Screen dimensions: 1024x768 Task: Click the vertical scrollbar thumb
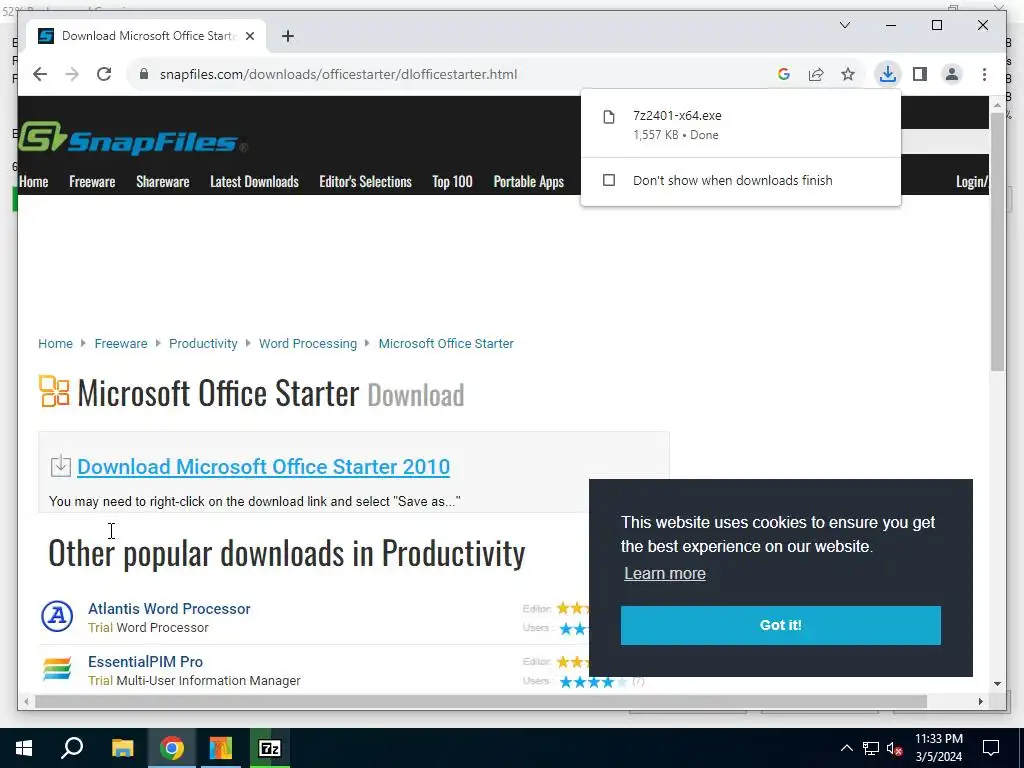coord(997,242)
